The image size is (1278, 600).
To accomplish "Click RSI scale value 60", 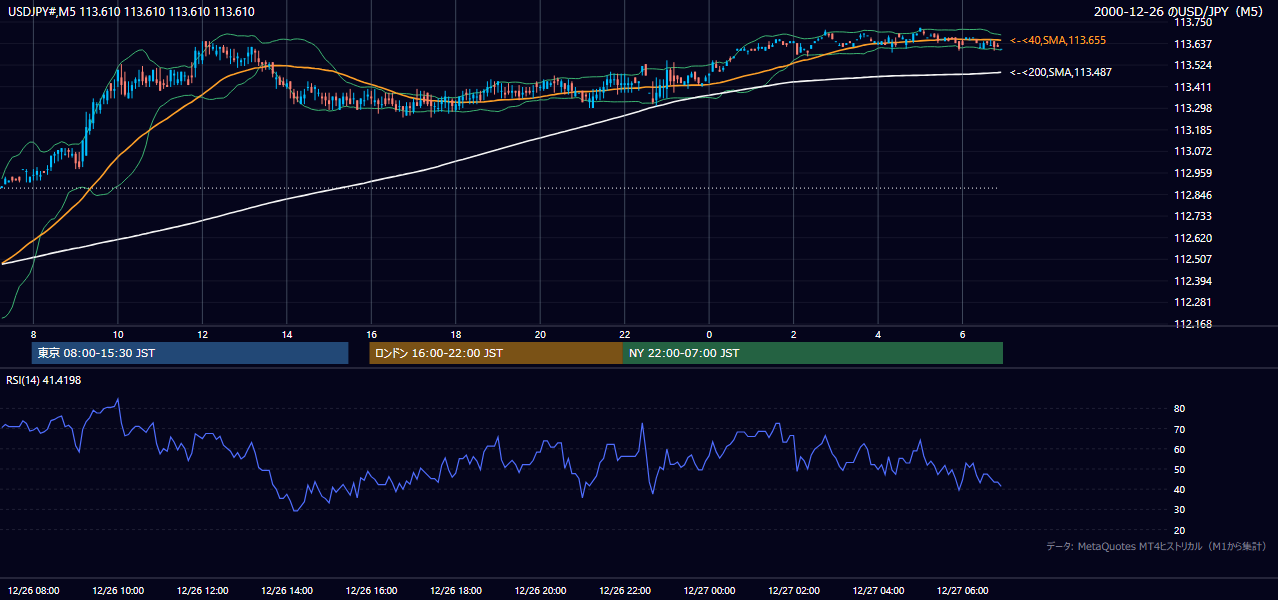I will click(1180, 449).
